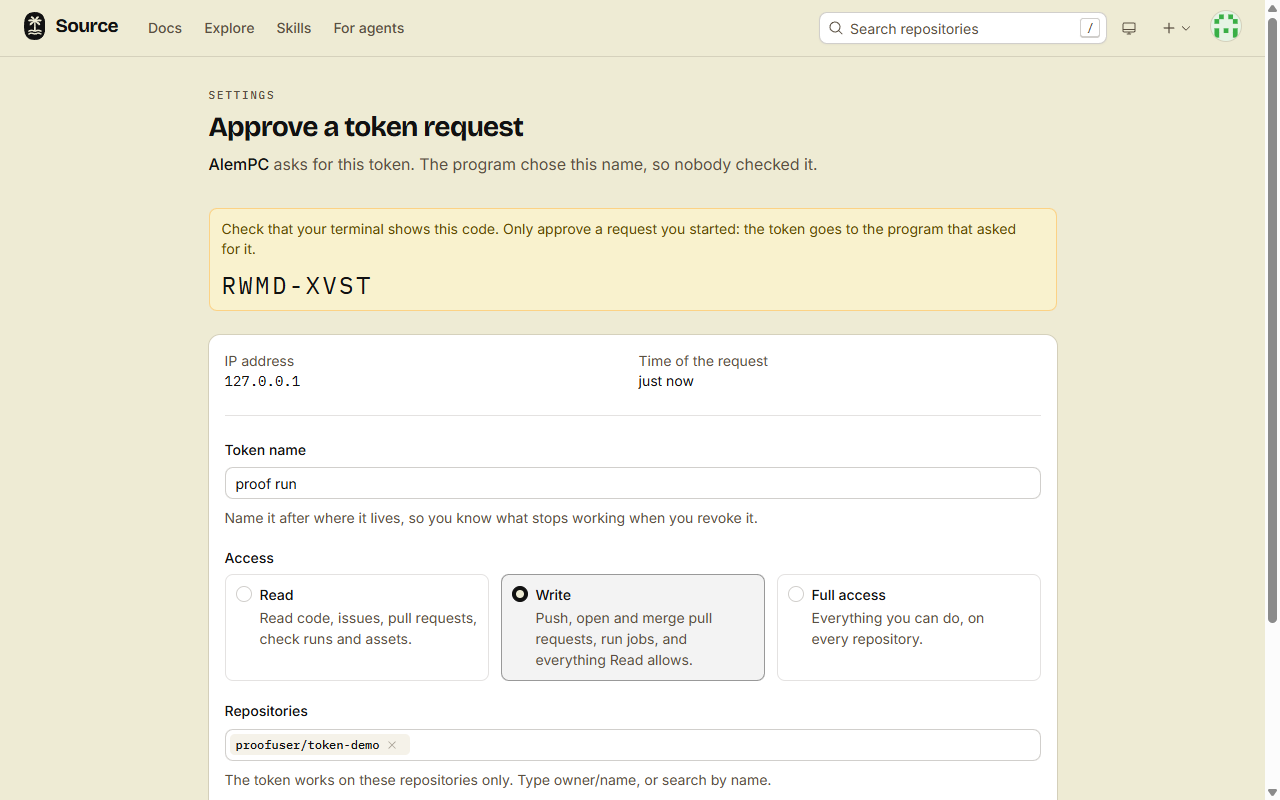Click the "Approve a token request" heading
Screen dimensions: 1280x800
pyautogui.click(x=366, y=127)
